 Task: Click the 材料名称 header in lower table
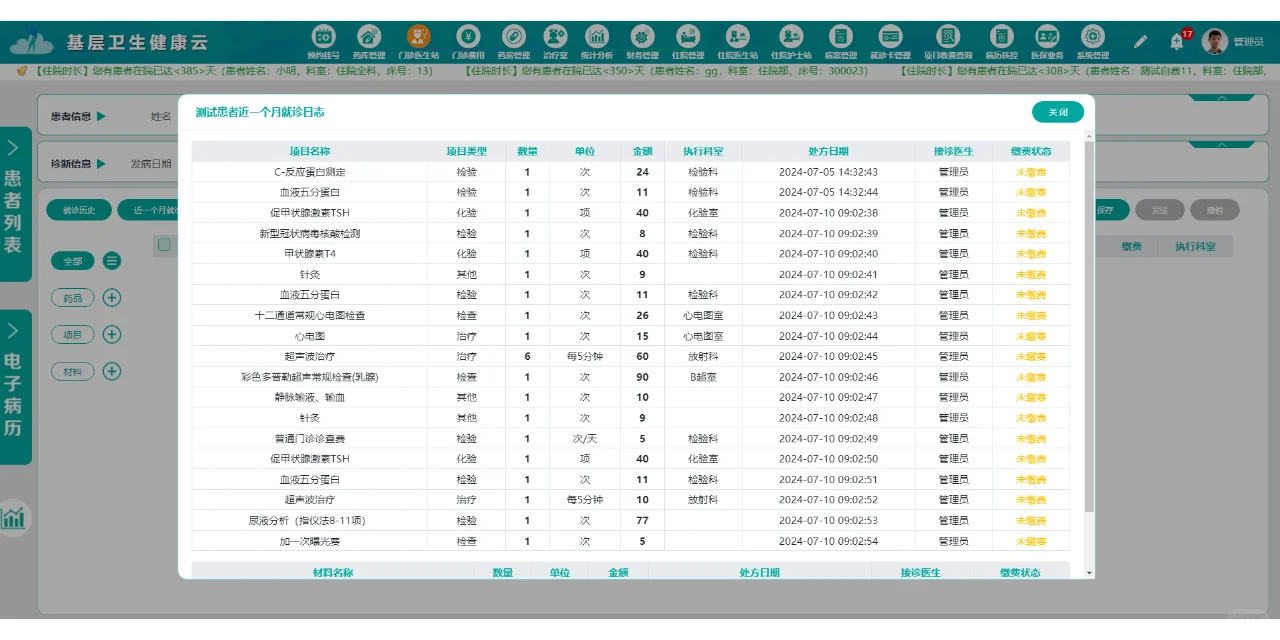click(332, 572)
